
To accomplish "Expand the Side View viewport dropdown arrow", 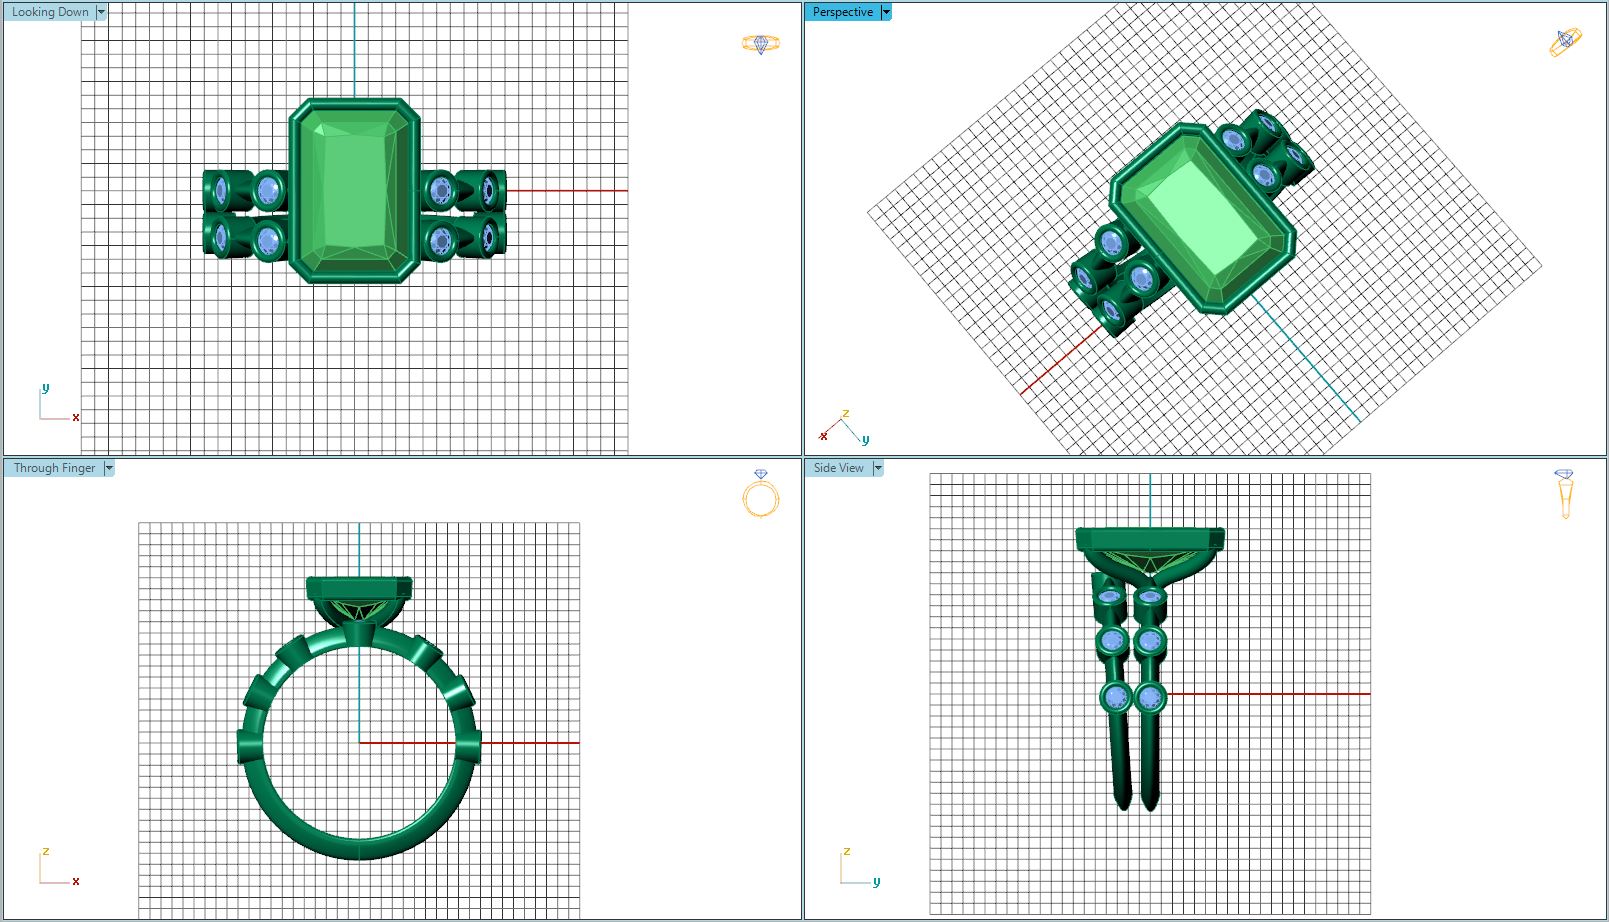I will [x=878, y=468].
